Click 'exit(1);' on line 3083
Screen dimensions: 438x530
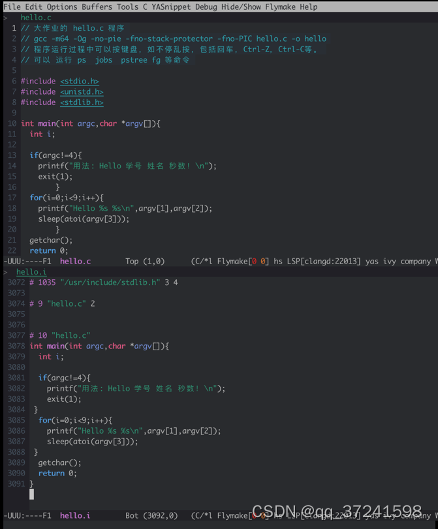pos(64,399)
